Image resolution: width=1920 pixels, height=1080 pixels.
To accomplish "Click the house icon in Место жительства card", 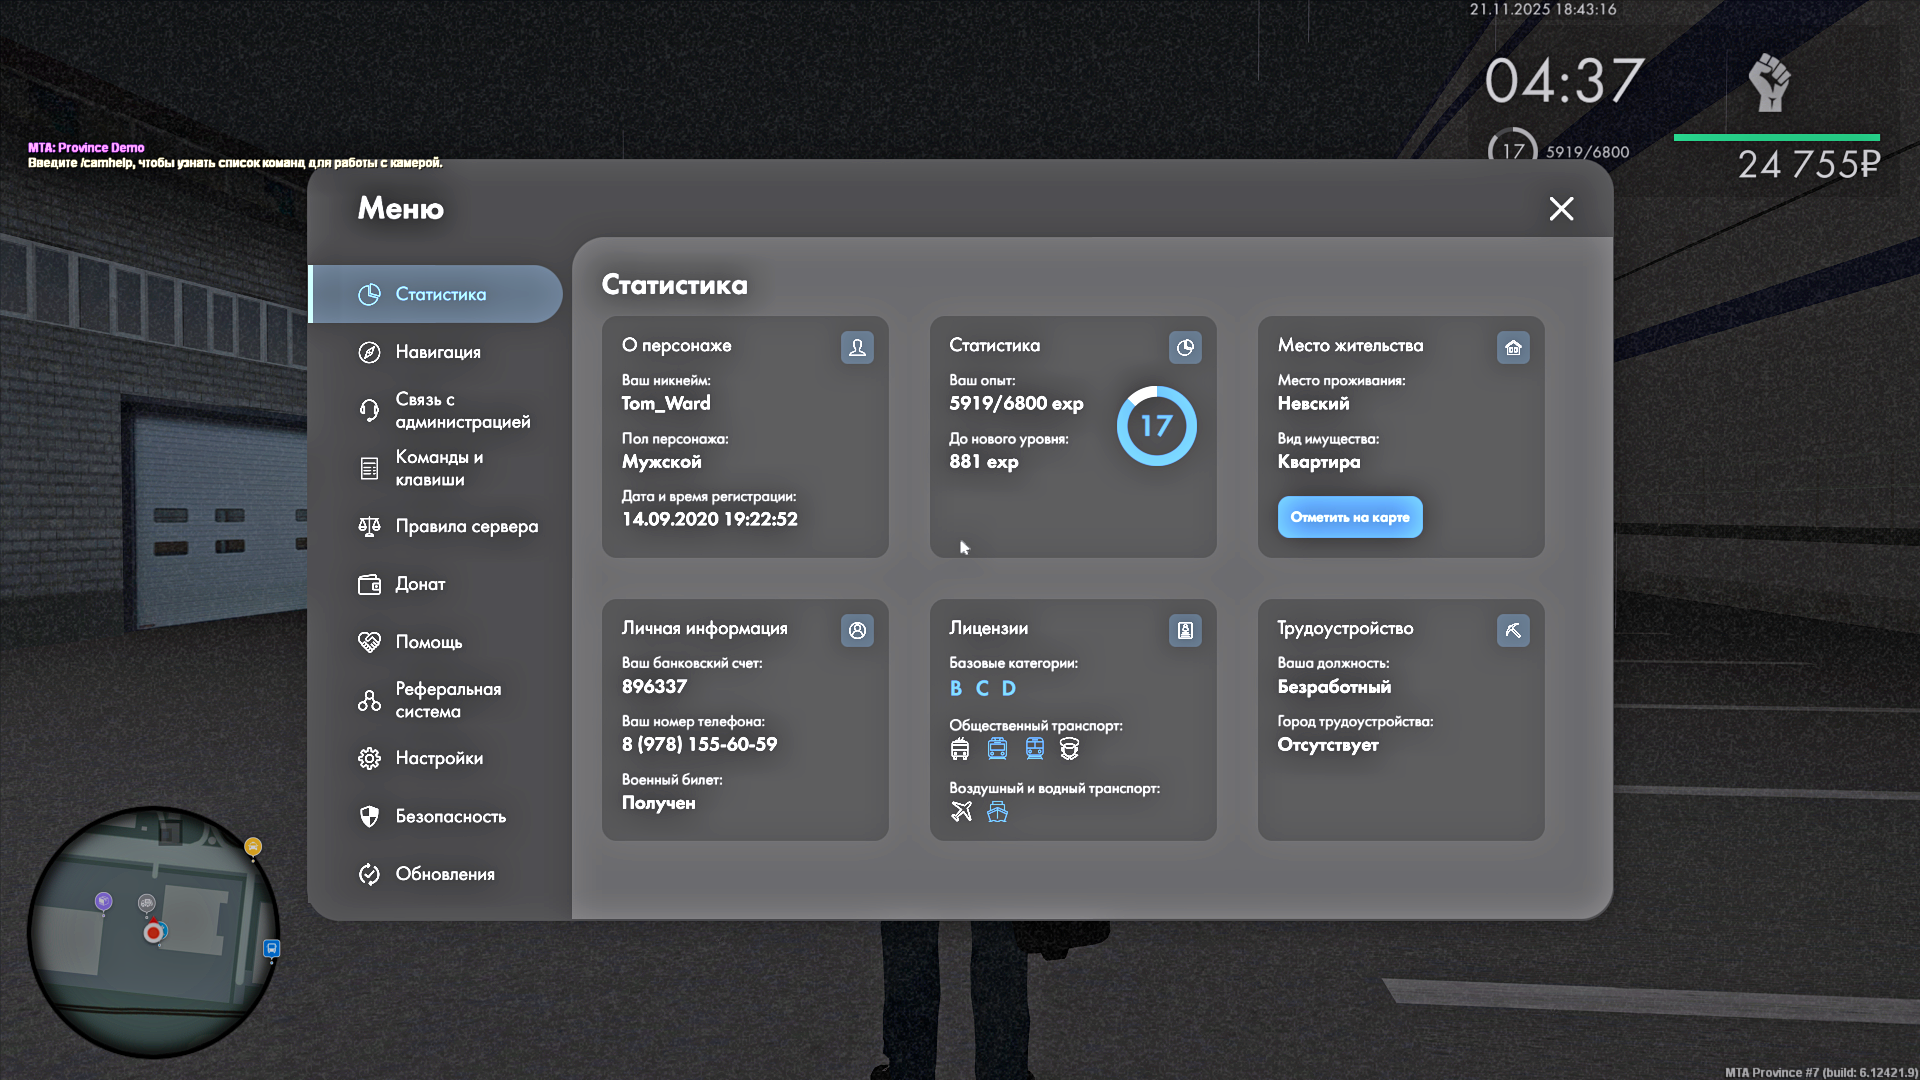I will (1513, 347).
